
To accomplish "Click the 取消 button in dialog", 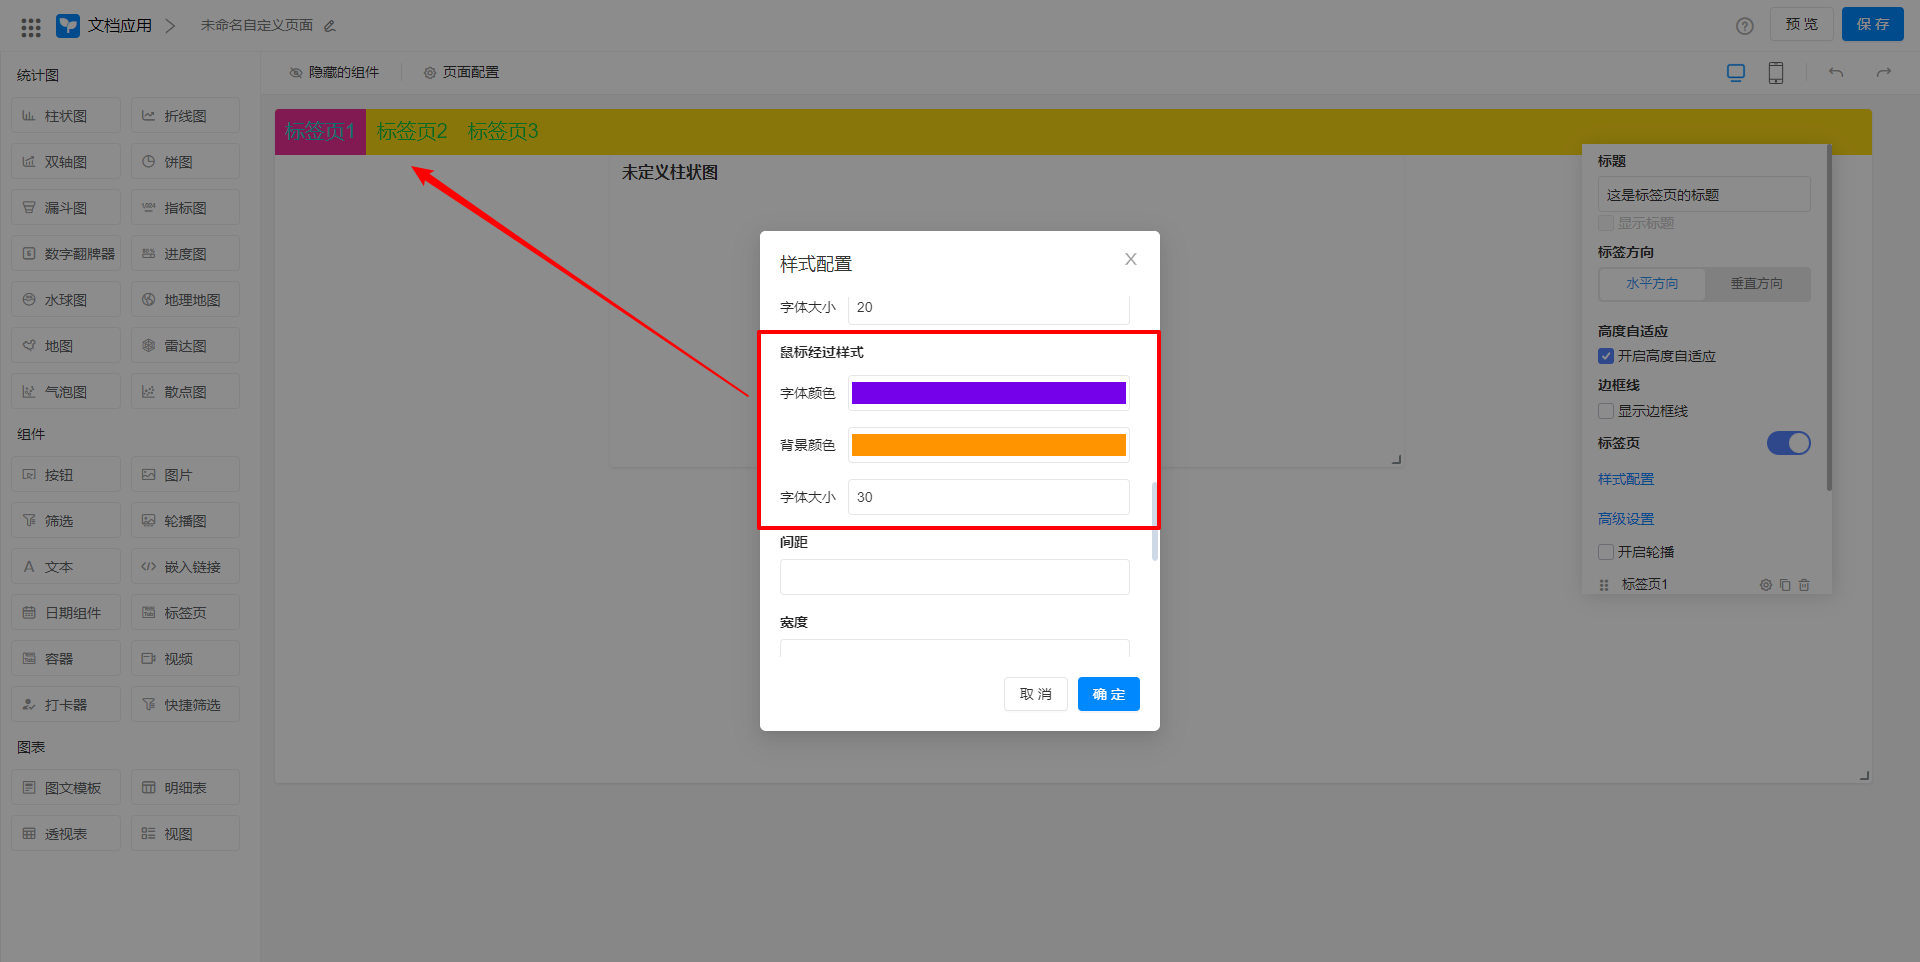I will click(1035, 694).
